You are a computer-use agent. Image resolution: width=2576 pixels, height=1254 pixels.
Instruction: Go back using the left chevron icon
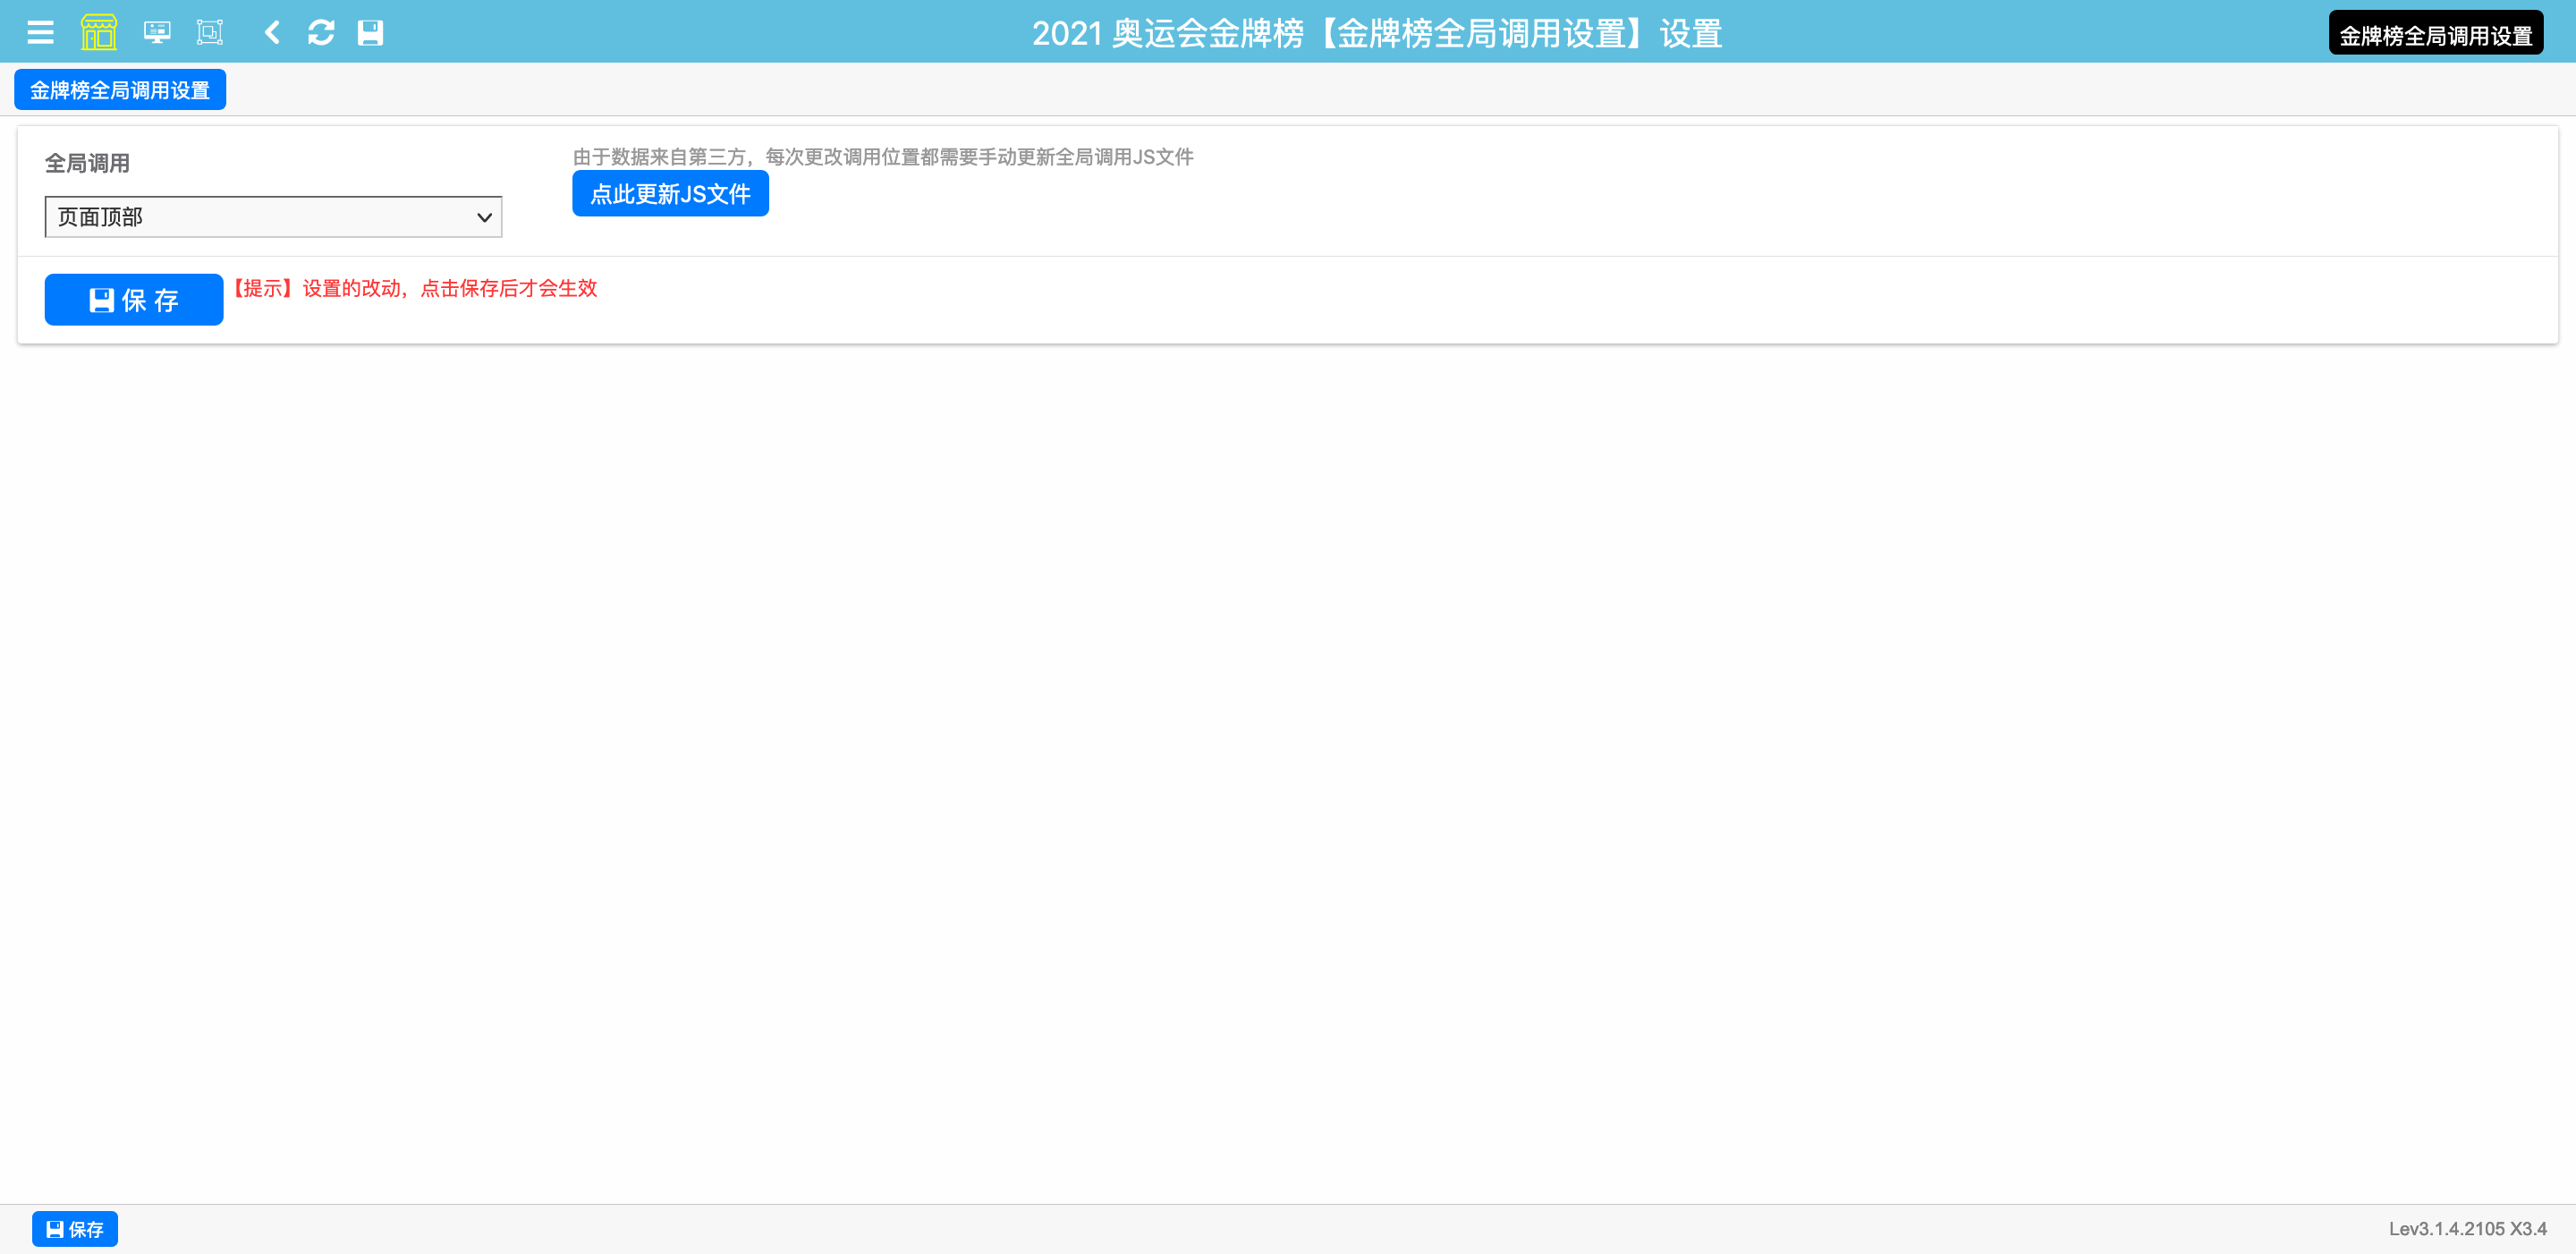[272, 33]
